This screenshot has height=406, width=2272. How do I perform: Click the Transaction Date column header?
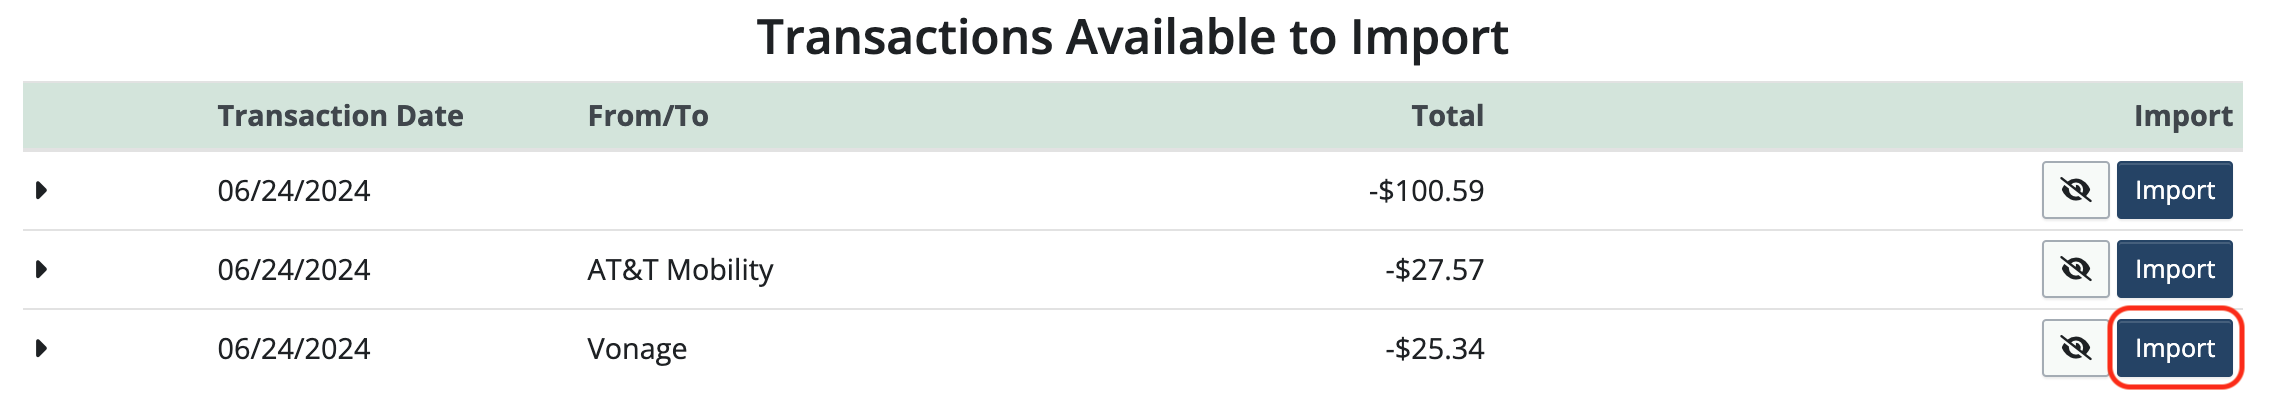pos(340,116)
